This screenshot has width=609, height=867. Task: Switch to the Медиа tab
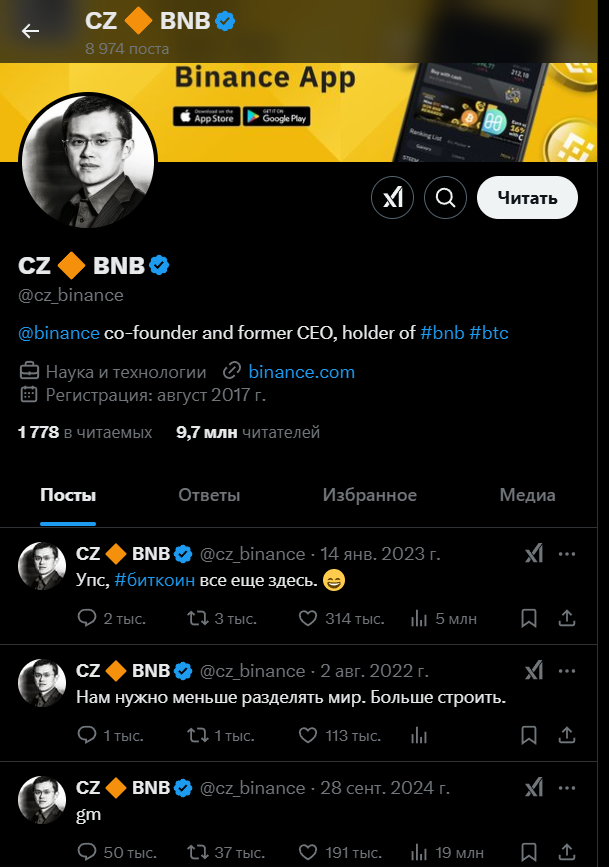tap(527, 495)
